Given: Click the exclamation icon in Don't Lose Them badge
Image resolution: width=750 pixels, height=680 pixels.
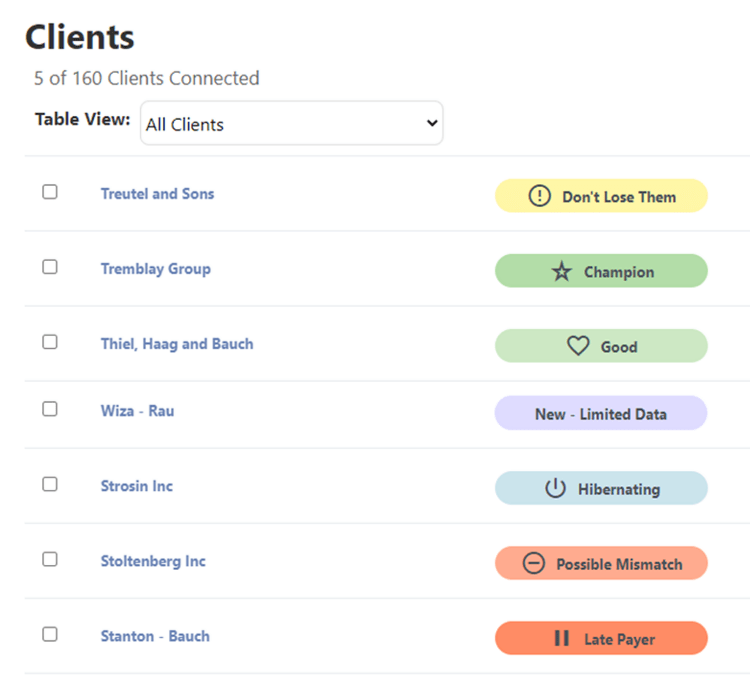Looking at the screenshot, I should 539,196.
